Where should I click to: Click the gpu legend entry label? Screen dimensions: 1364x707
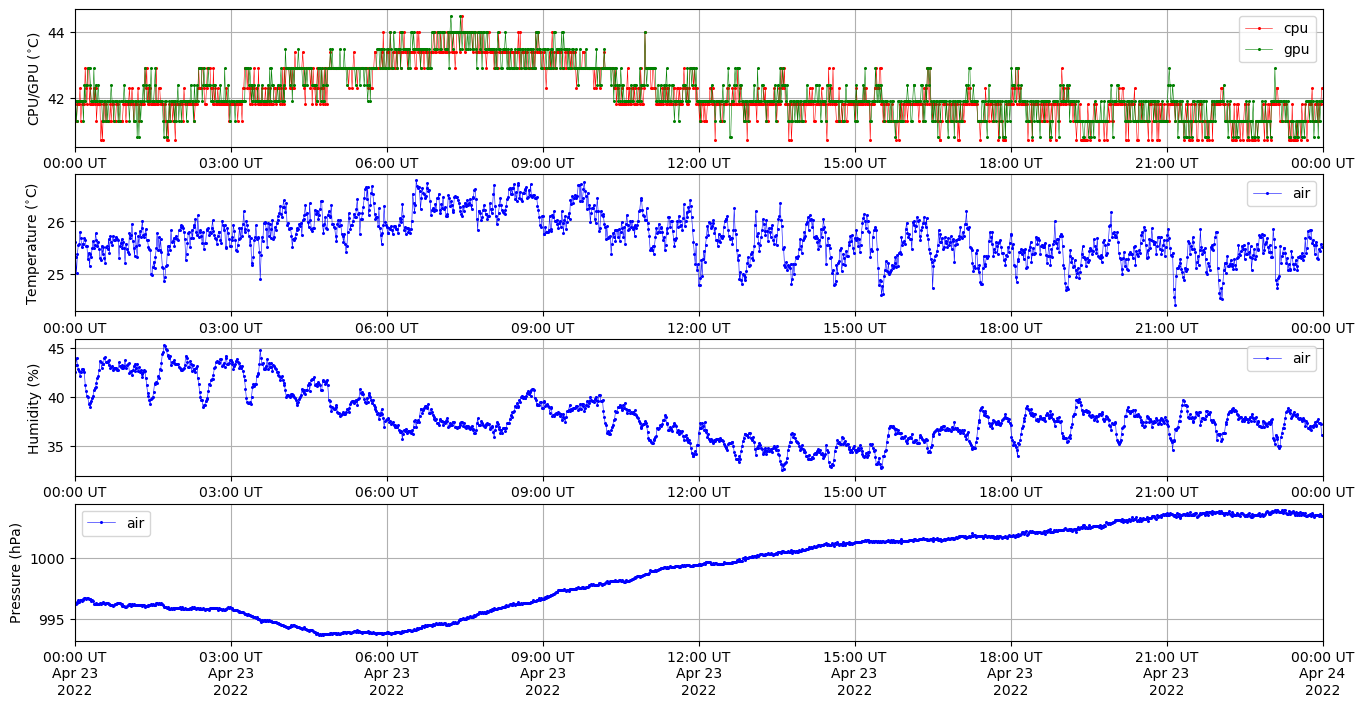click(1295, 48)
